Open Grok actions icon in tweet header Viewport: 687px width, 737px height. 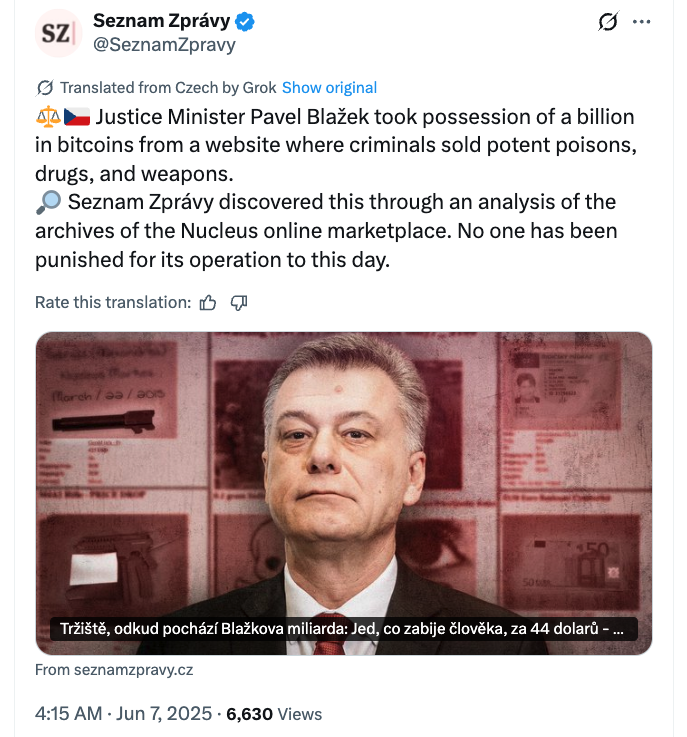click(607, 22)
